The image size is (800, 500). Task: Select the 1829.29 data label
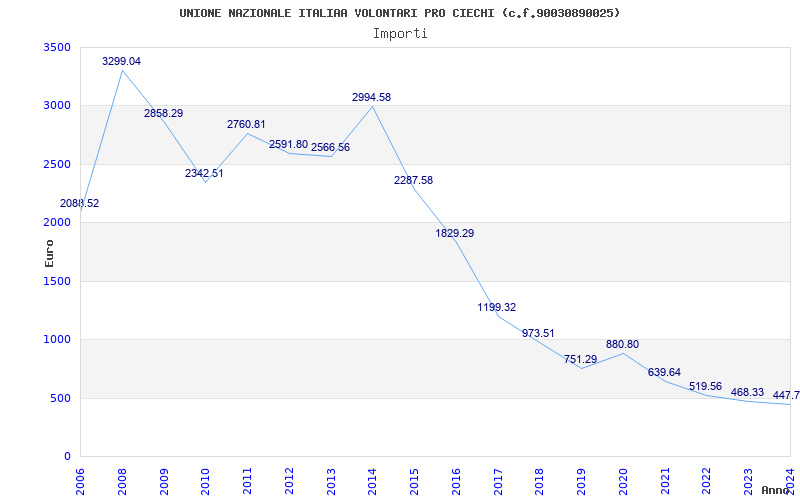455,233
